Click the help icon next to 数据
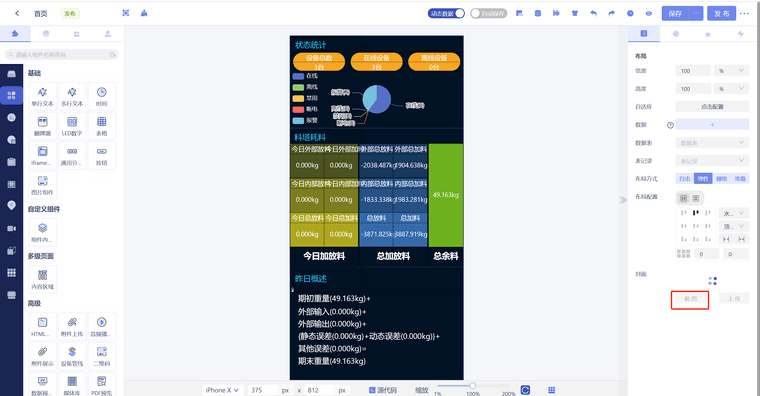This screenshot has height=396, width=760. (670, 125)
